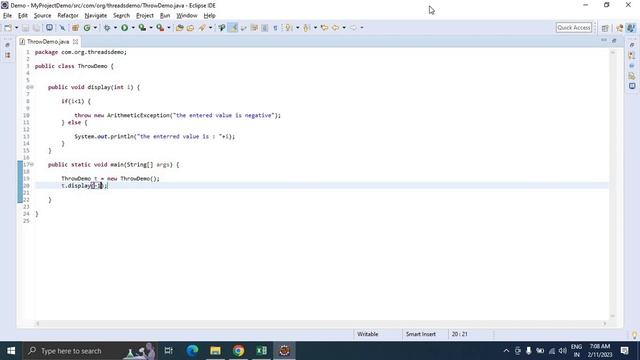Click the Save toolbar icon
The height and width of the screenshot is (360, 640).
[x=25, y=28]
